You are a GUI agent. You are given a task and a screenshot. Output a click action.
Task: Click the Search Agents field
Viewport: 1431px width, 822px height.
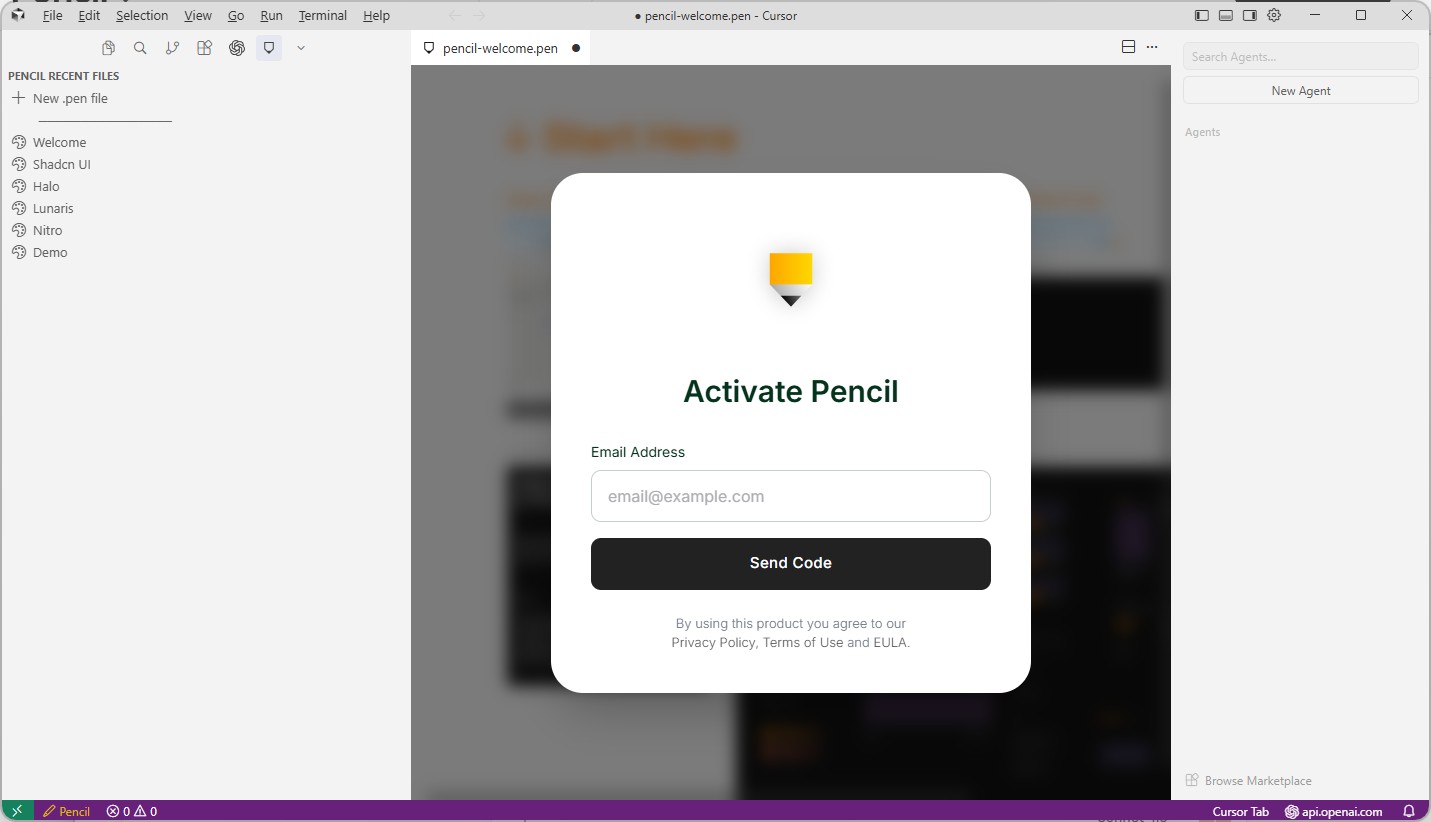click(x=1301, y=57)
